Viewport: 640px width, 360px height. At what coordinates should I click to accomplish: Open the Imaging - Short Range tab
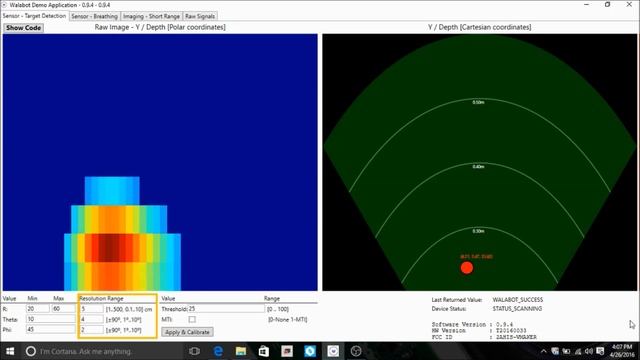coord(151,16)
